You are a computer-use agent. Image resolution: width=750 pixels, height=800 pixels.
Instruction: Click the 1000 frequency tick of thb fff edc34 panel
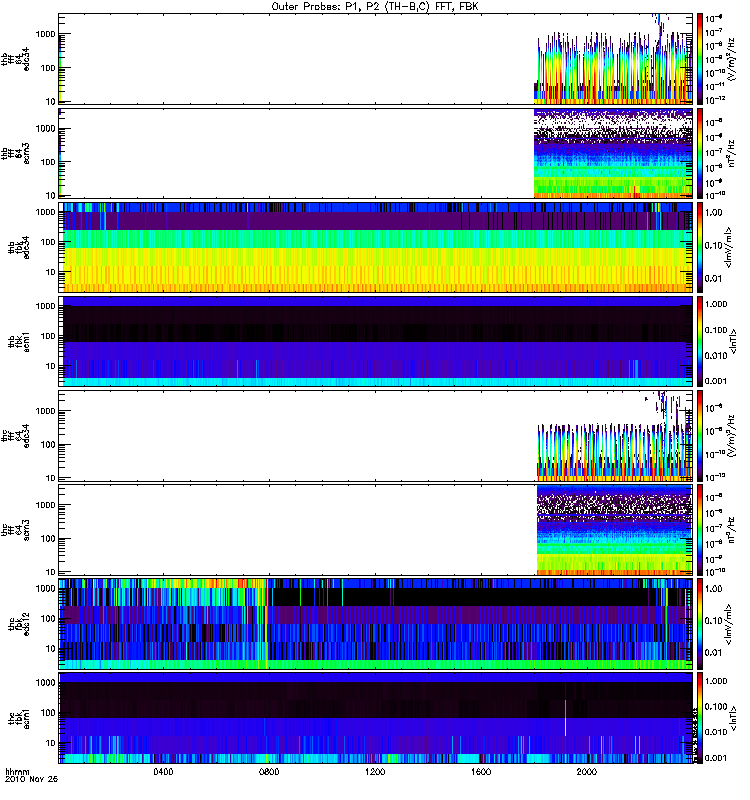[x=45, y=34]
